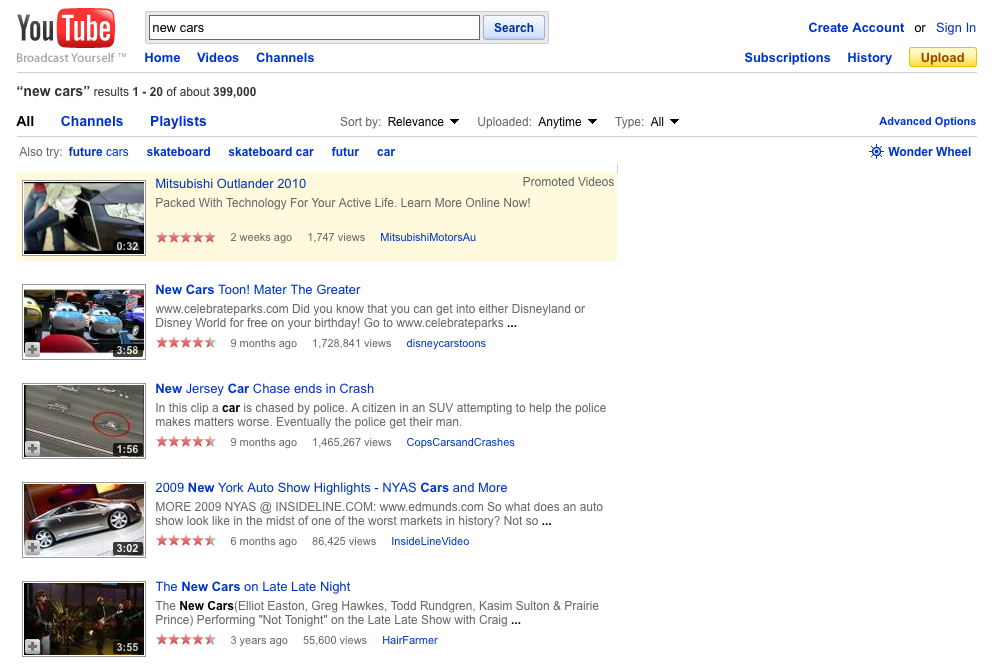This screenshot has width=995, height=668.
Task: Visit MitsubishiMotorsAu channel
Action: point(428,237)
